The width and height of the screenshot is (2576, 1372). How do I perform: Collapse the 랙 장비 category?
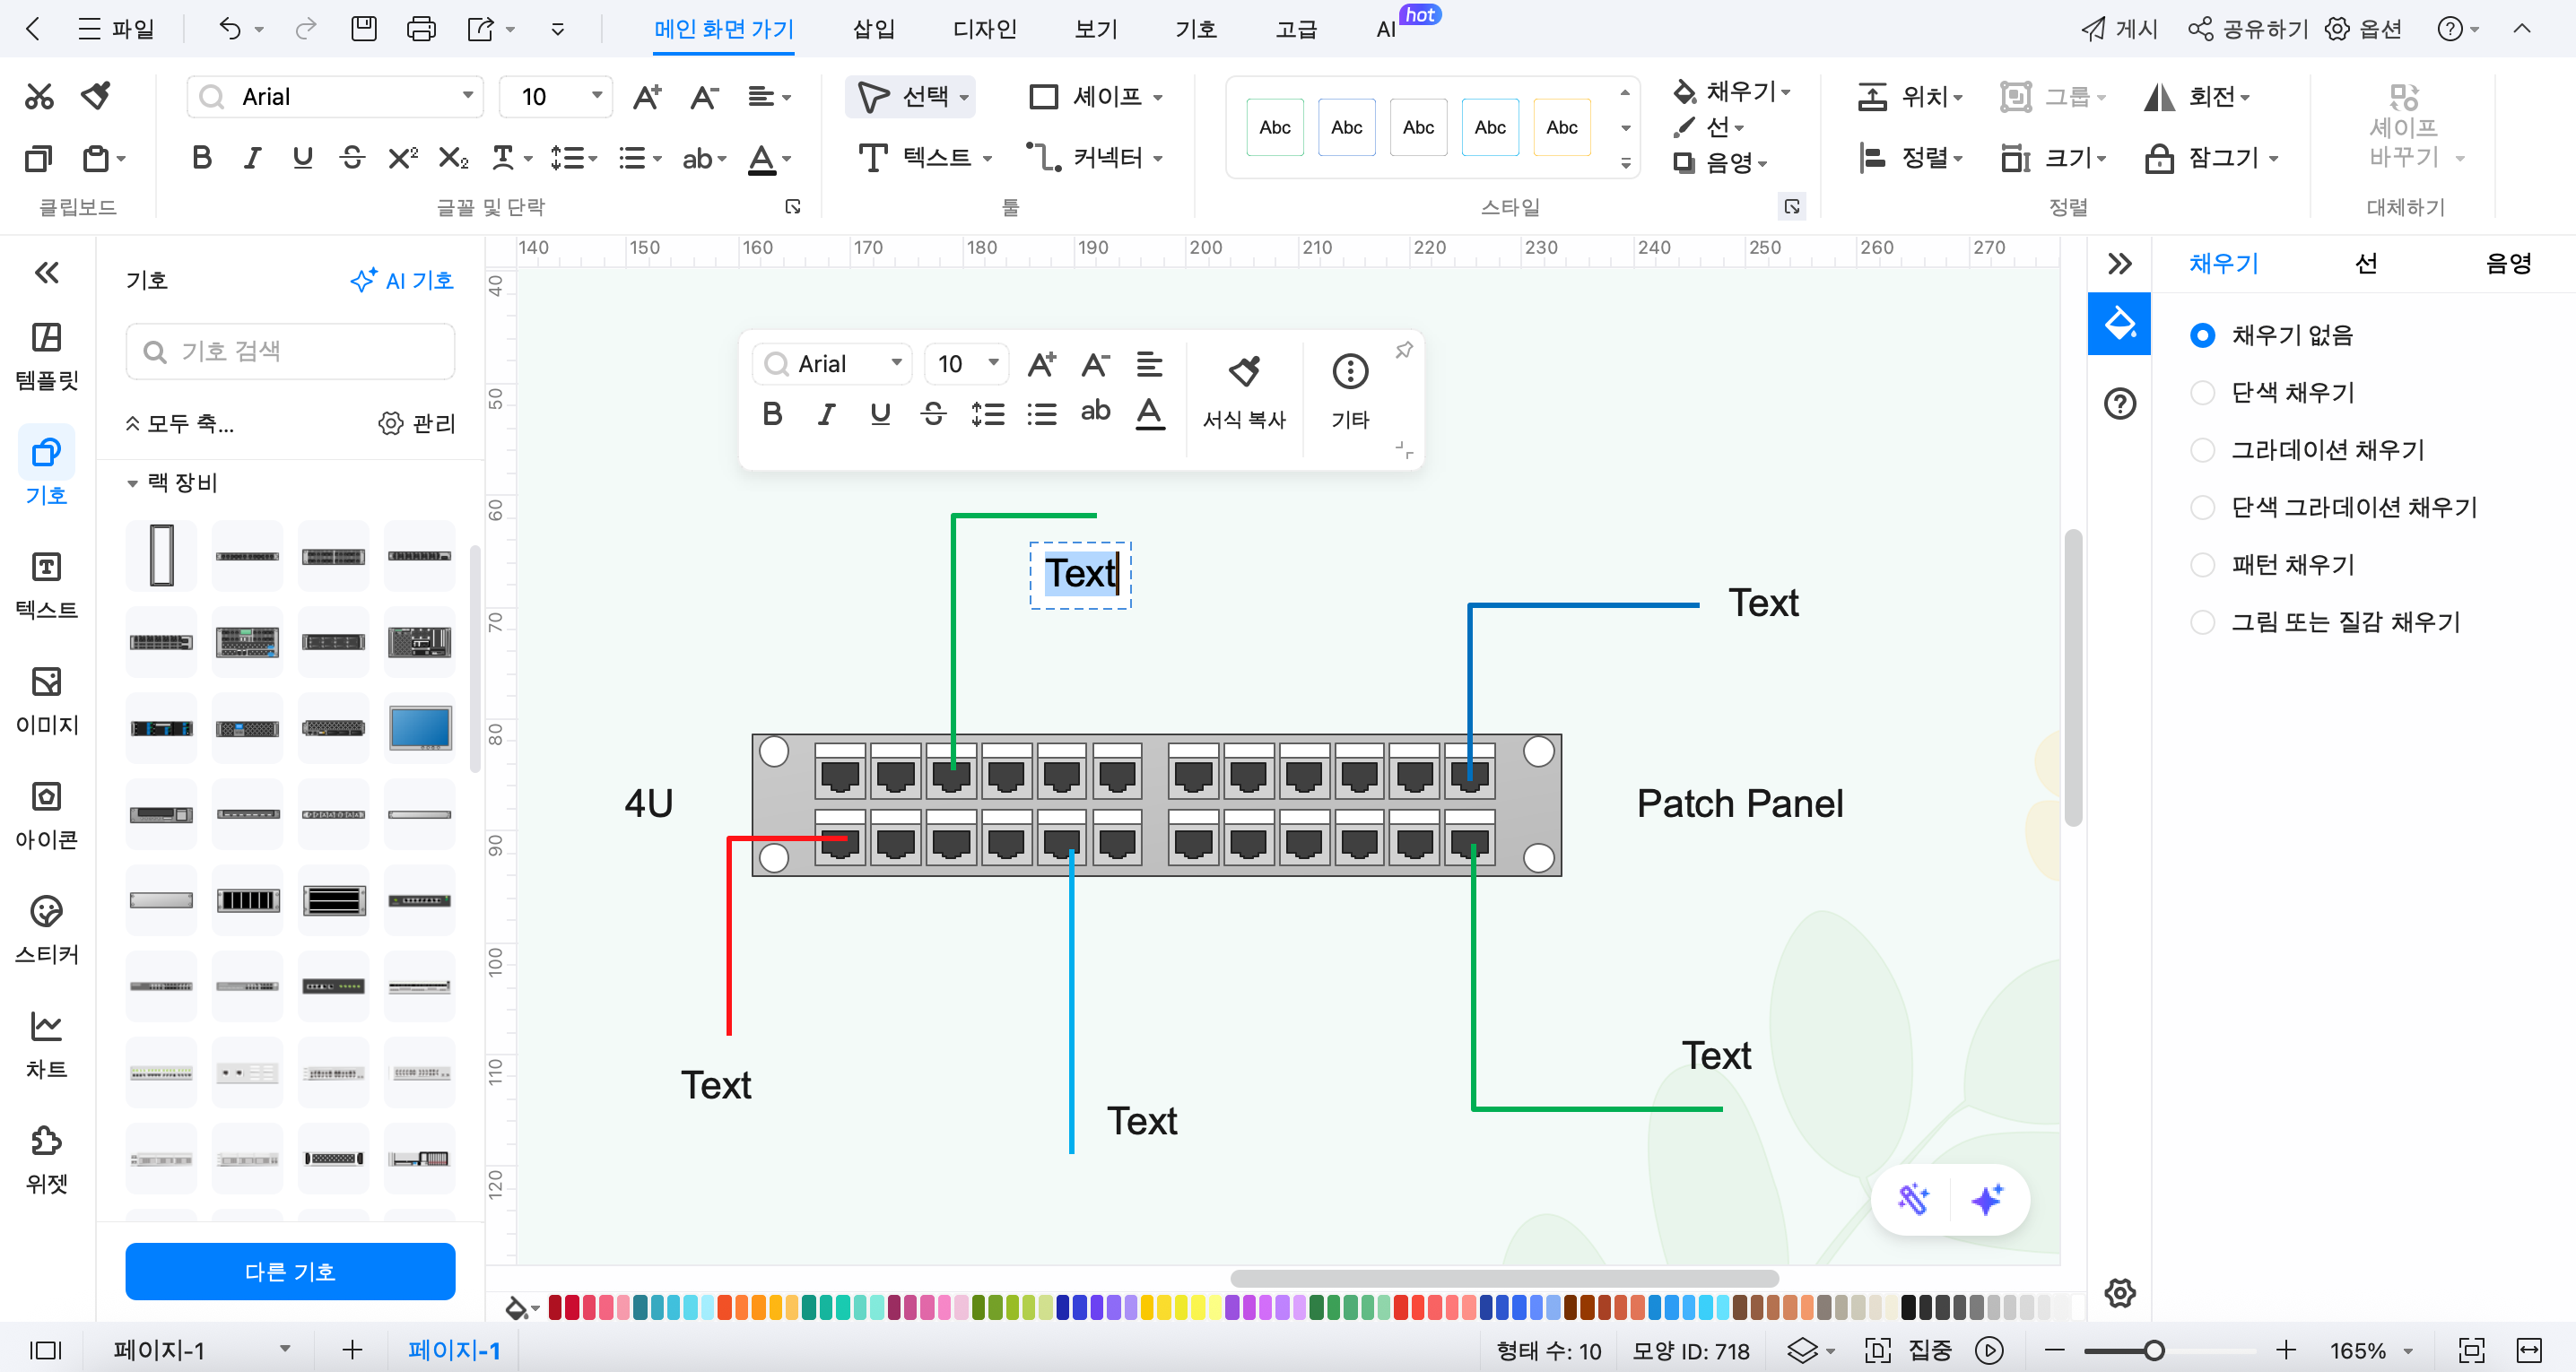[x=132, y=483]
